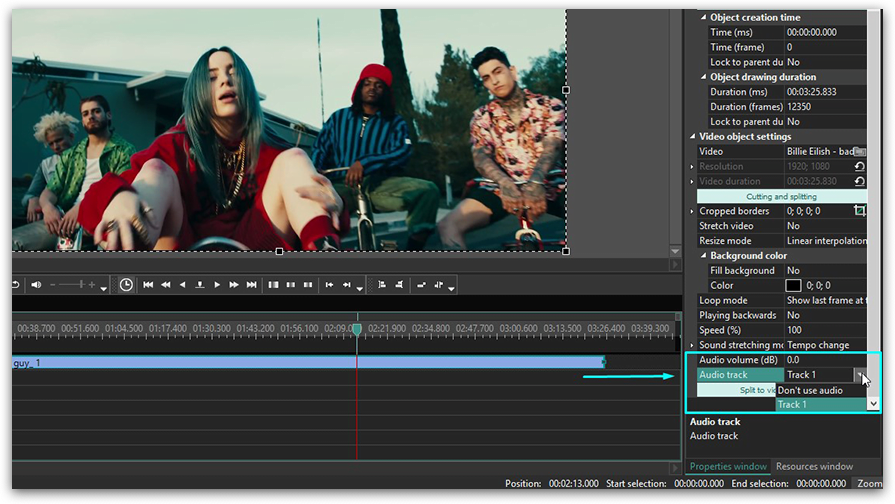Screen dimensions: 895x504
Task: Collapse the Video object settings section
Action: point(692,136)
